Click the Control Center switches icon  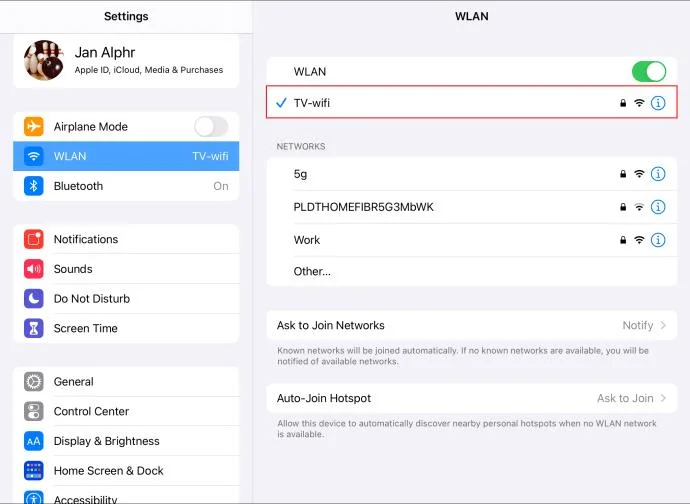pos(34,411)
